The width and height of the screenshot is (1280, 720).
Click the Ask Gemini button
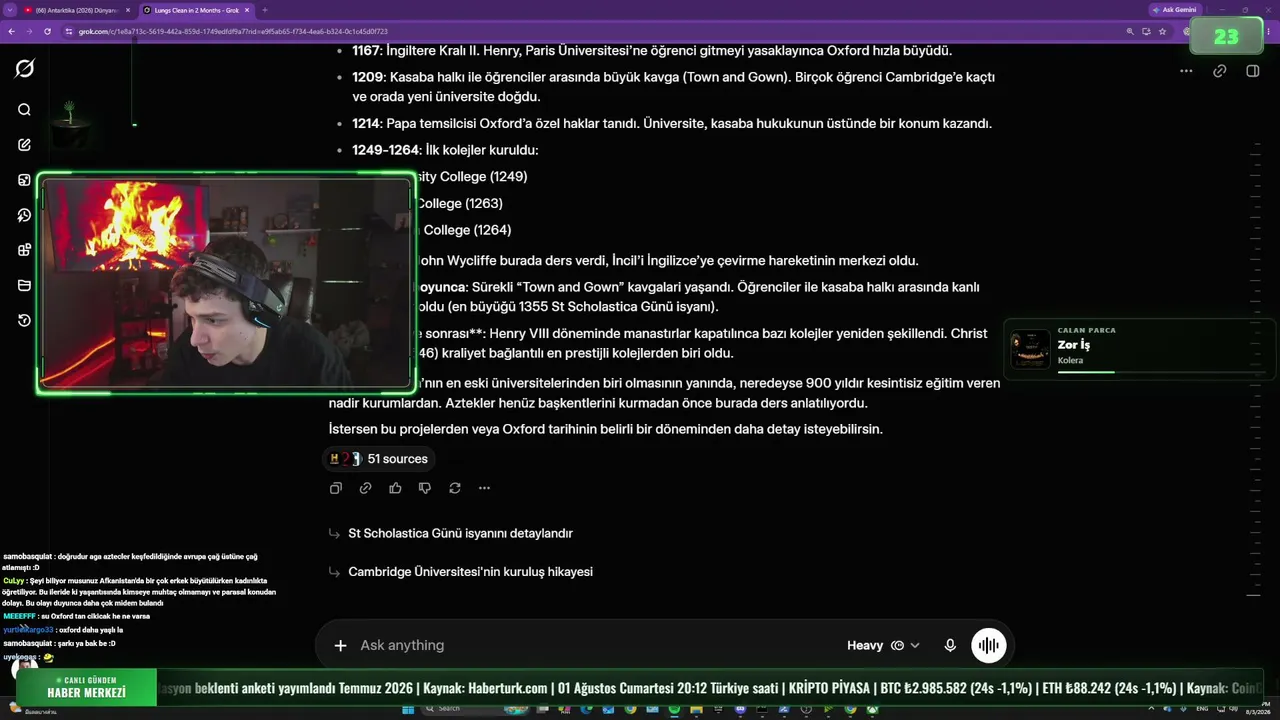click(1174, 10)
